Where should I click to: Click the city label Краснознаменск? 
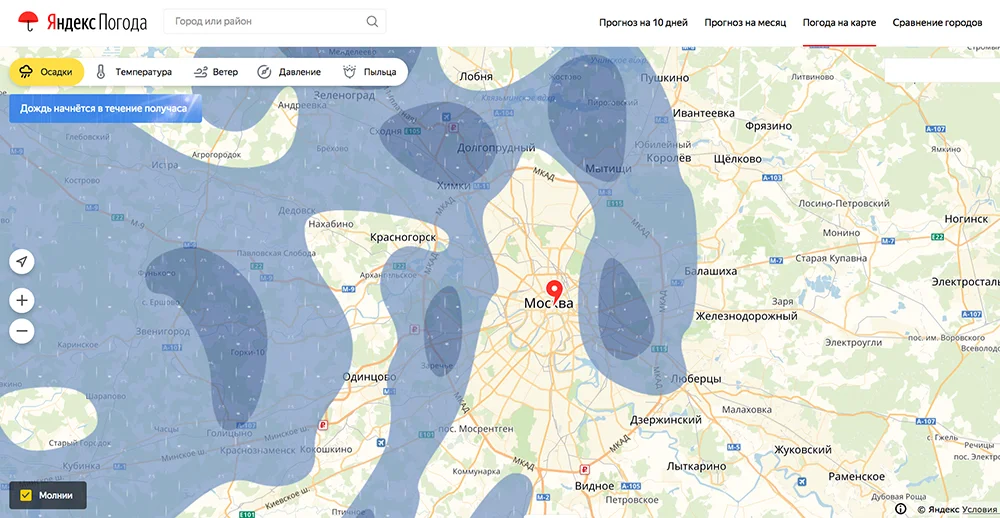tap(258, 450)
